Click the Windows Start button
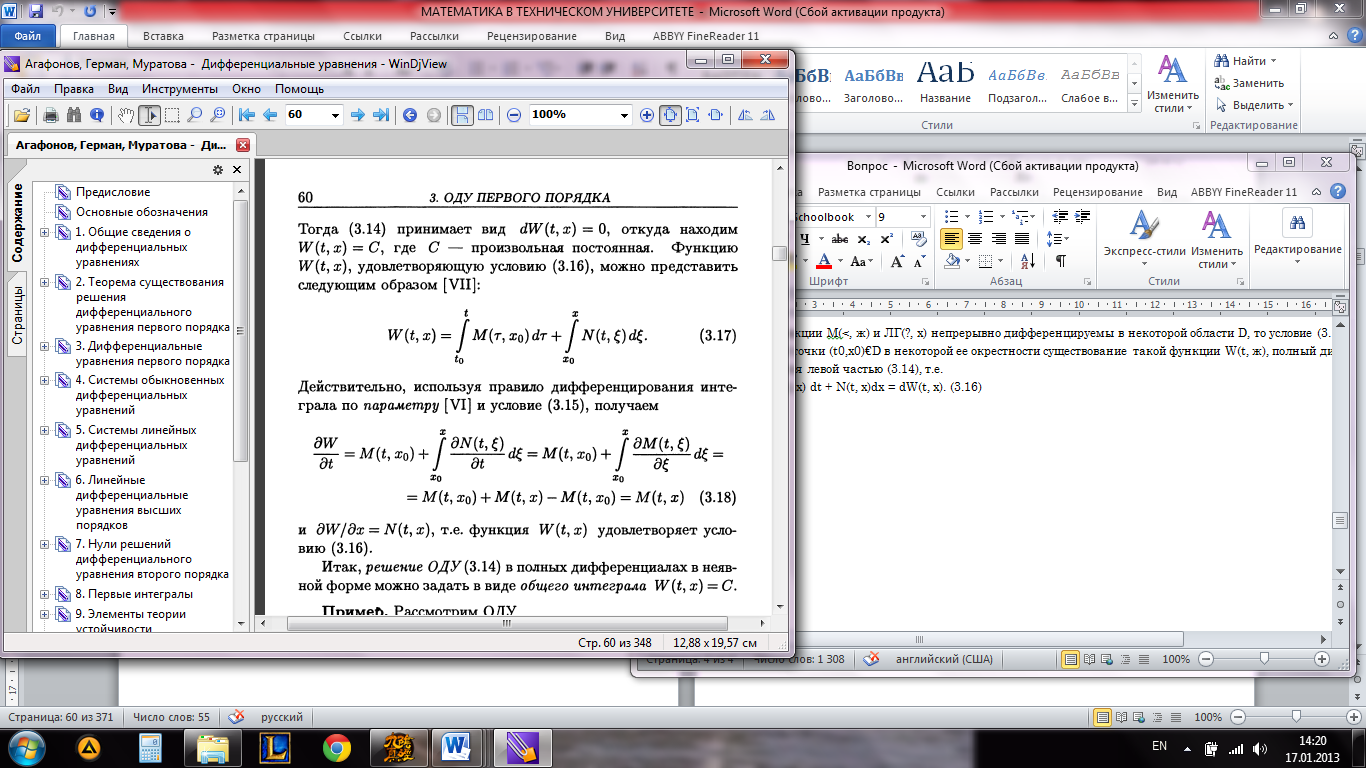 point(27,746)
